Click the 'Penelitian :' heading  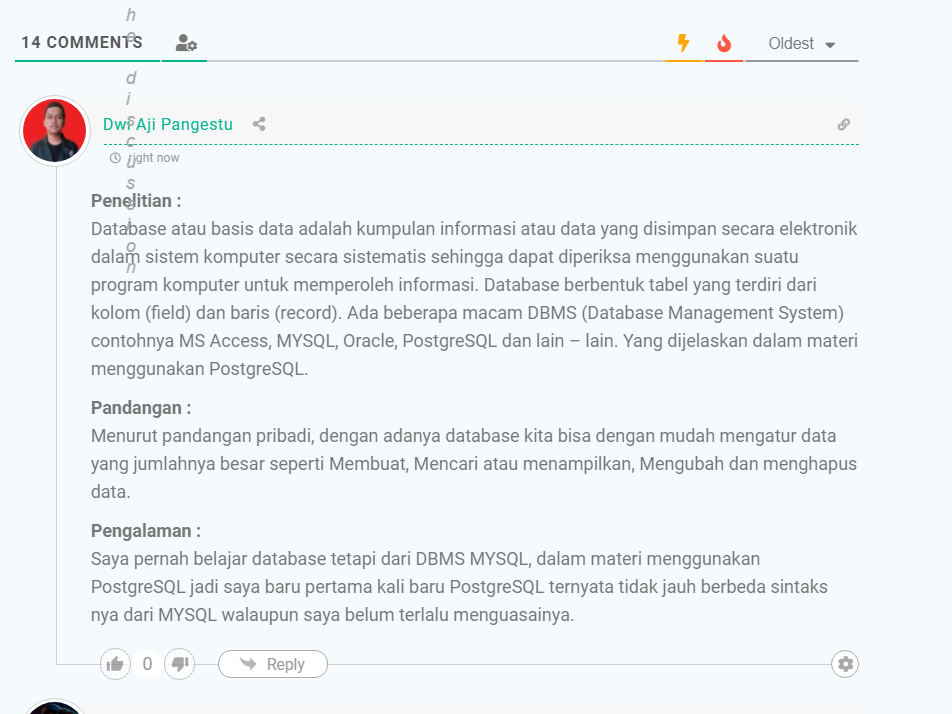pyautogui.click(x=136, y=201)
